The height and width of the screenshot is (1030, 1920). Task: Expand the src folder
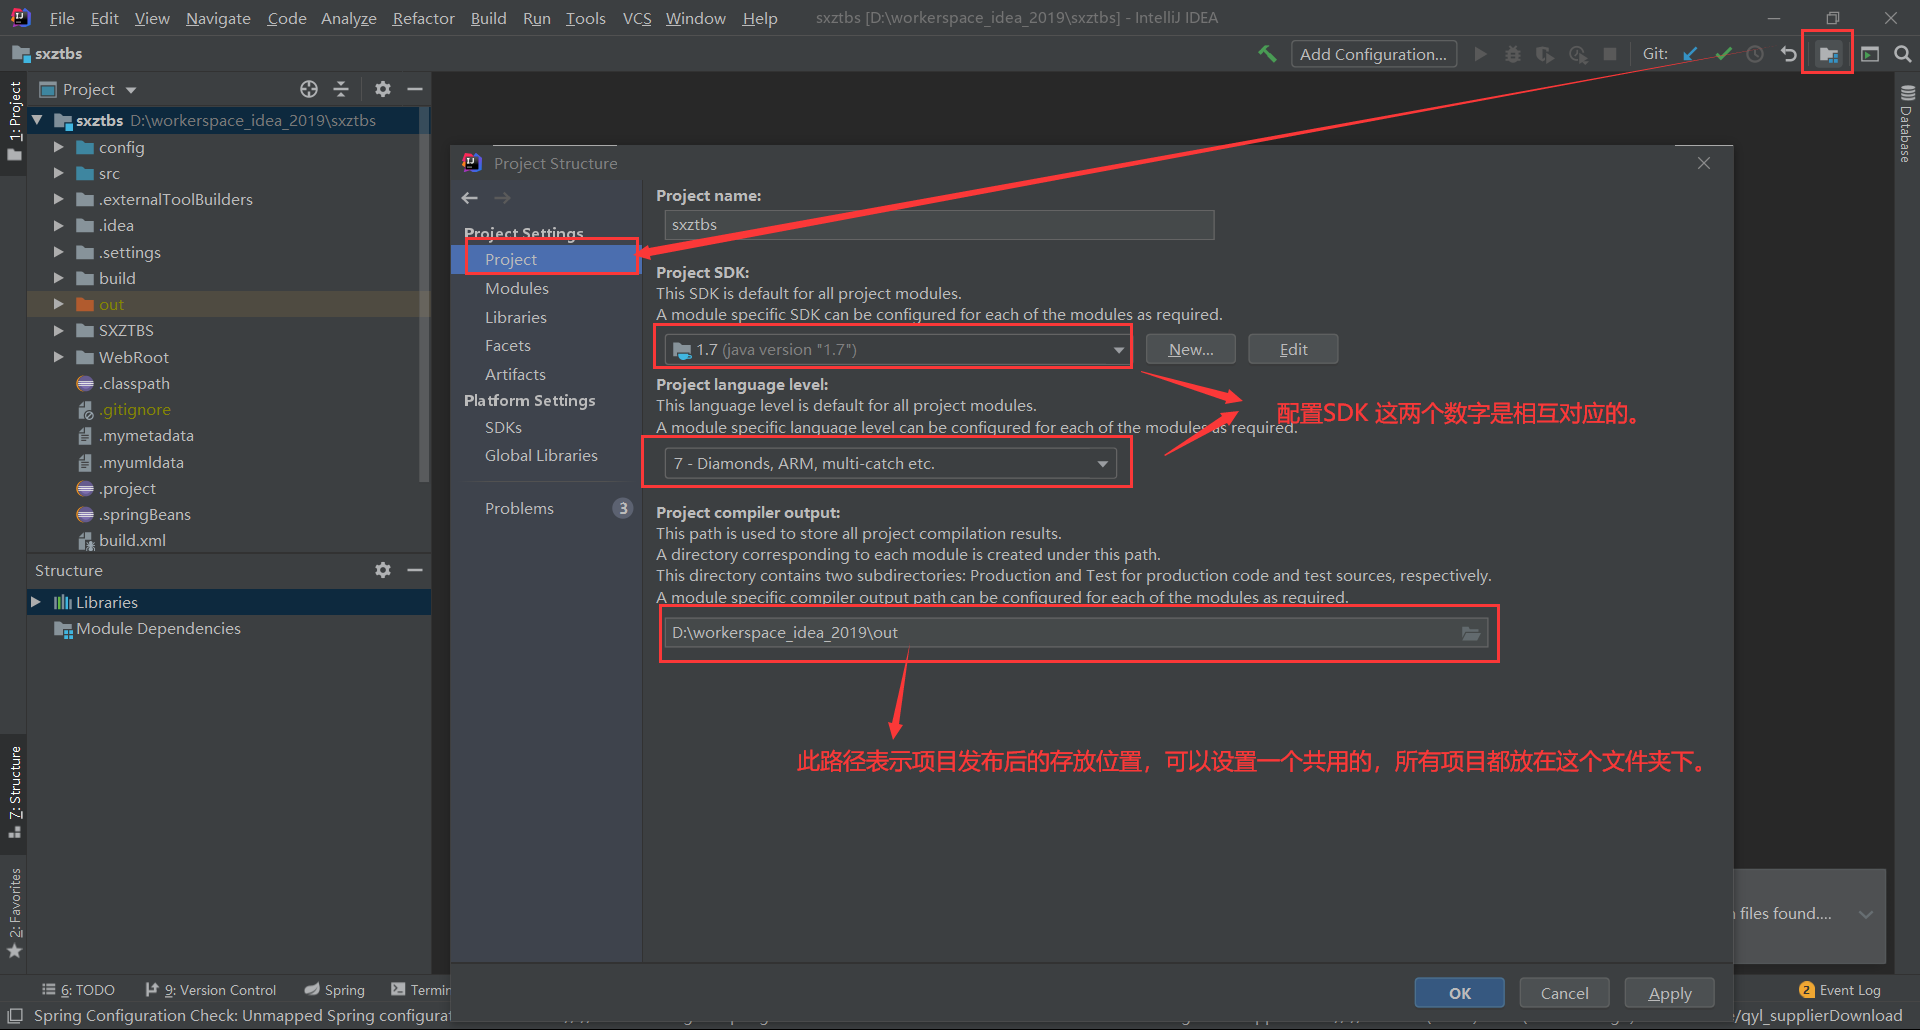(x=58, y=173)
